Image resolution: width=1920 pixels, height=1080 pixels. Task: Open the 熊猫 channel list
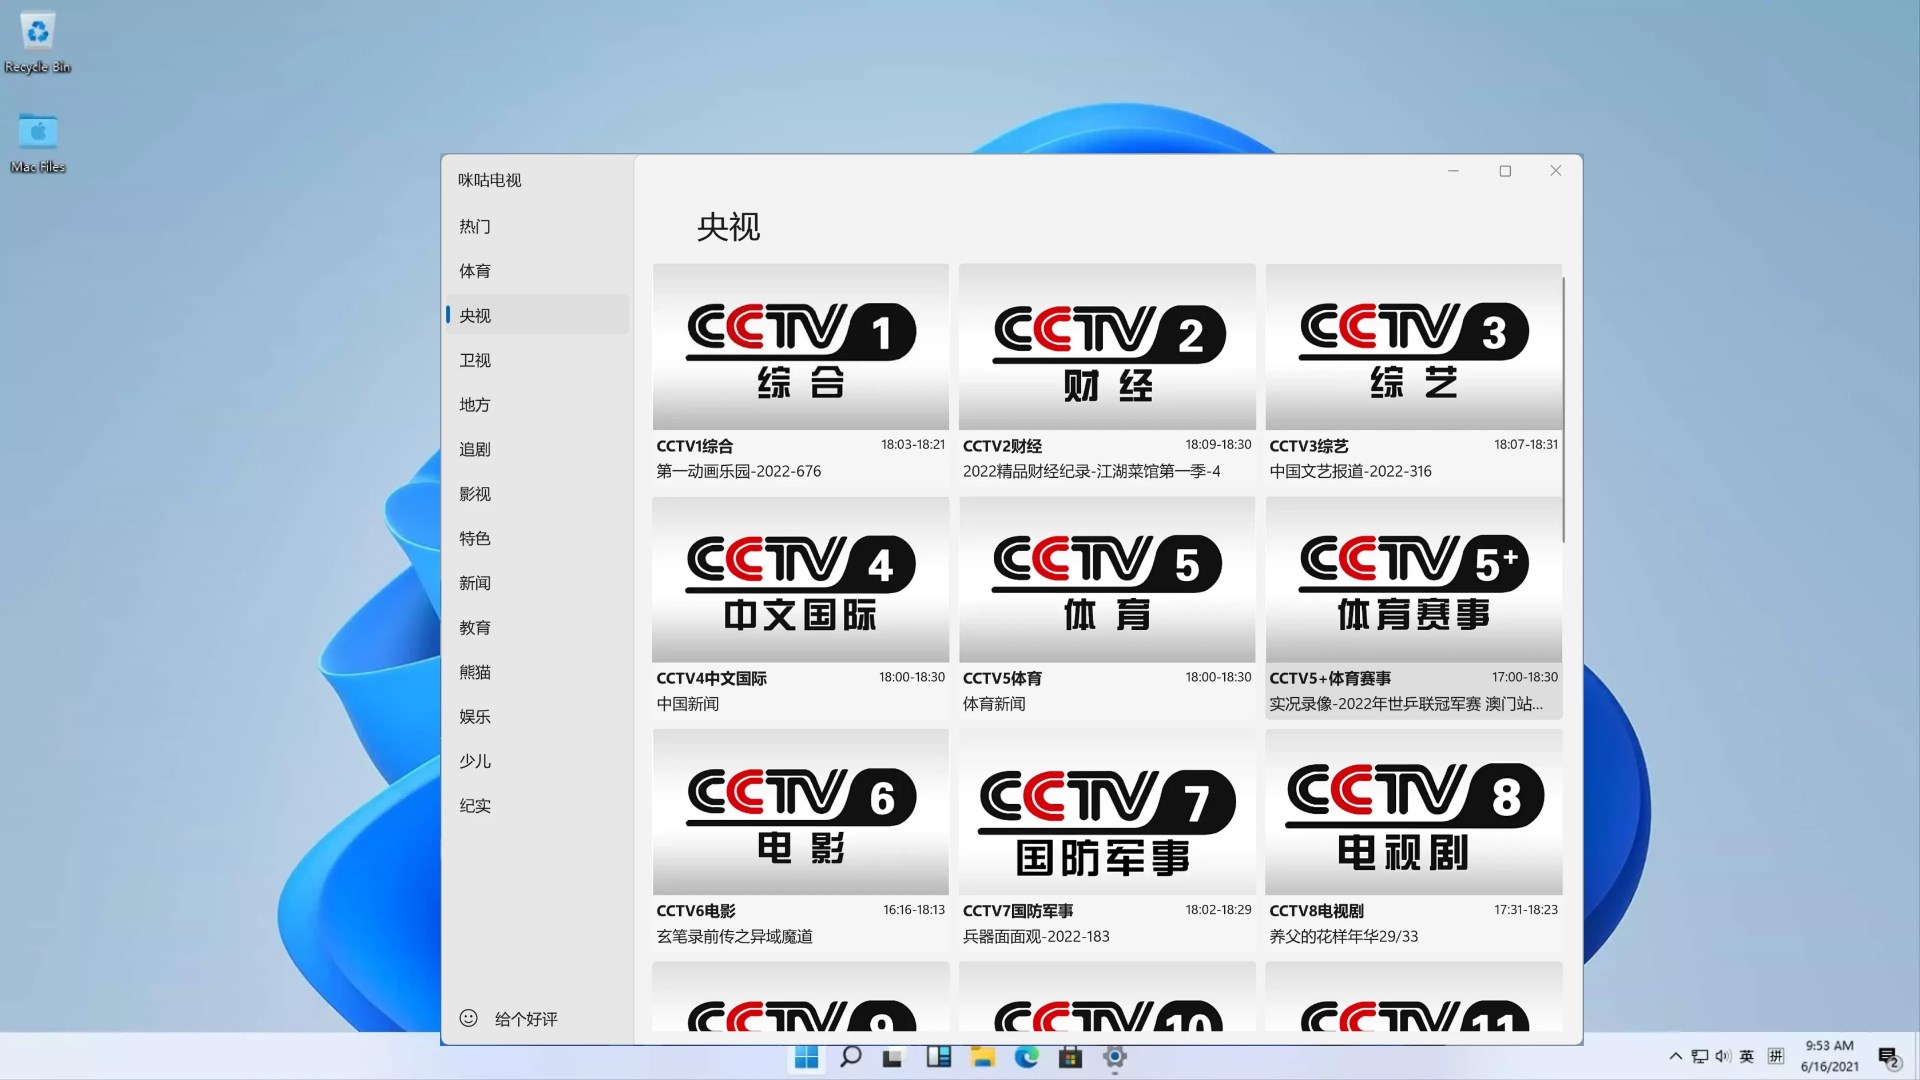pos(537,672)
